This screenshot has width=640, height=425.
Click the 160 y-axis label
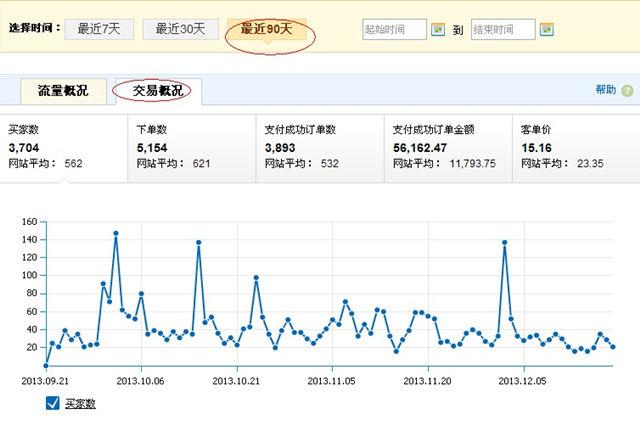(x=29, y=222)
